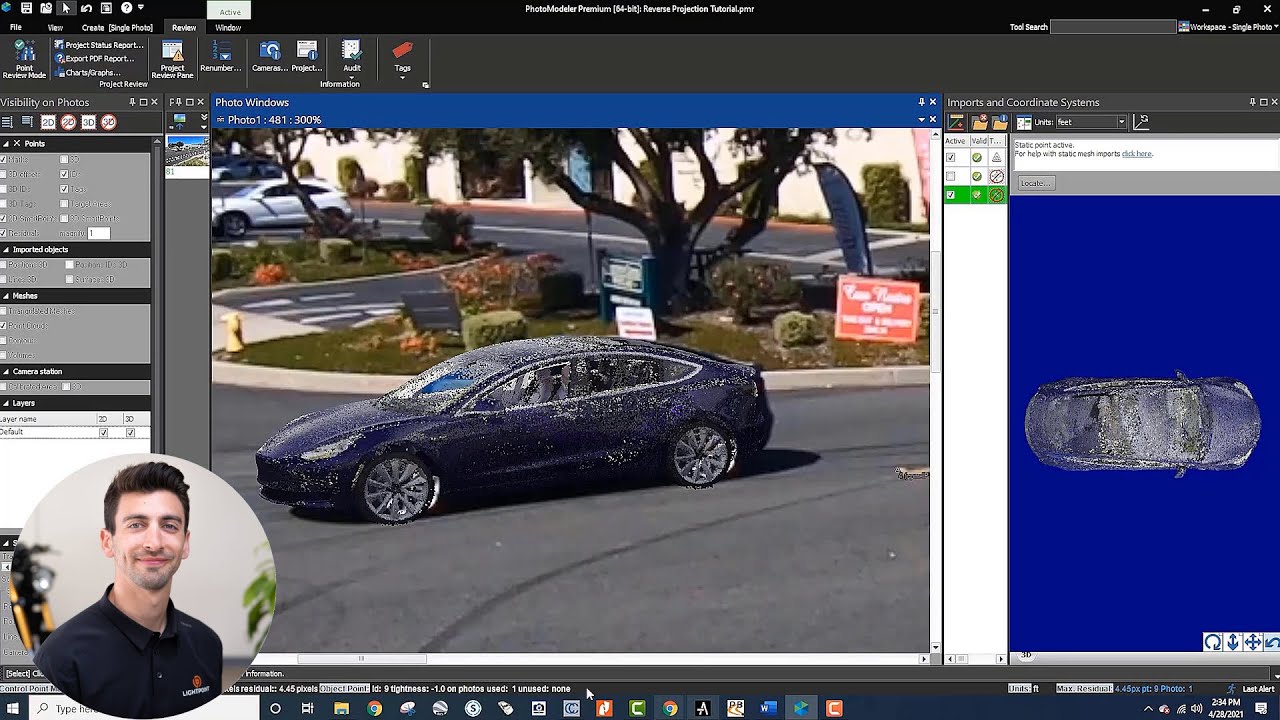
Task: Enable Point Review Mode
Action: click(23, 60)
